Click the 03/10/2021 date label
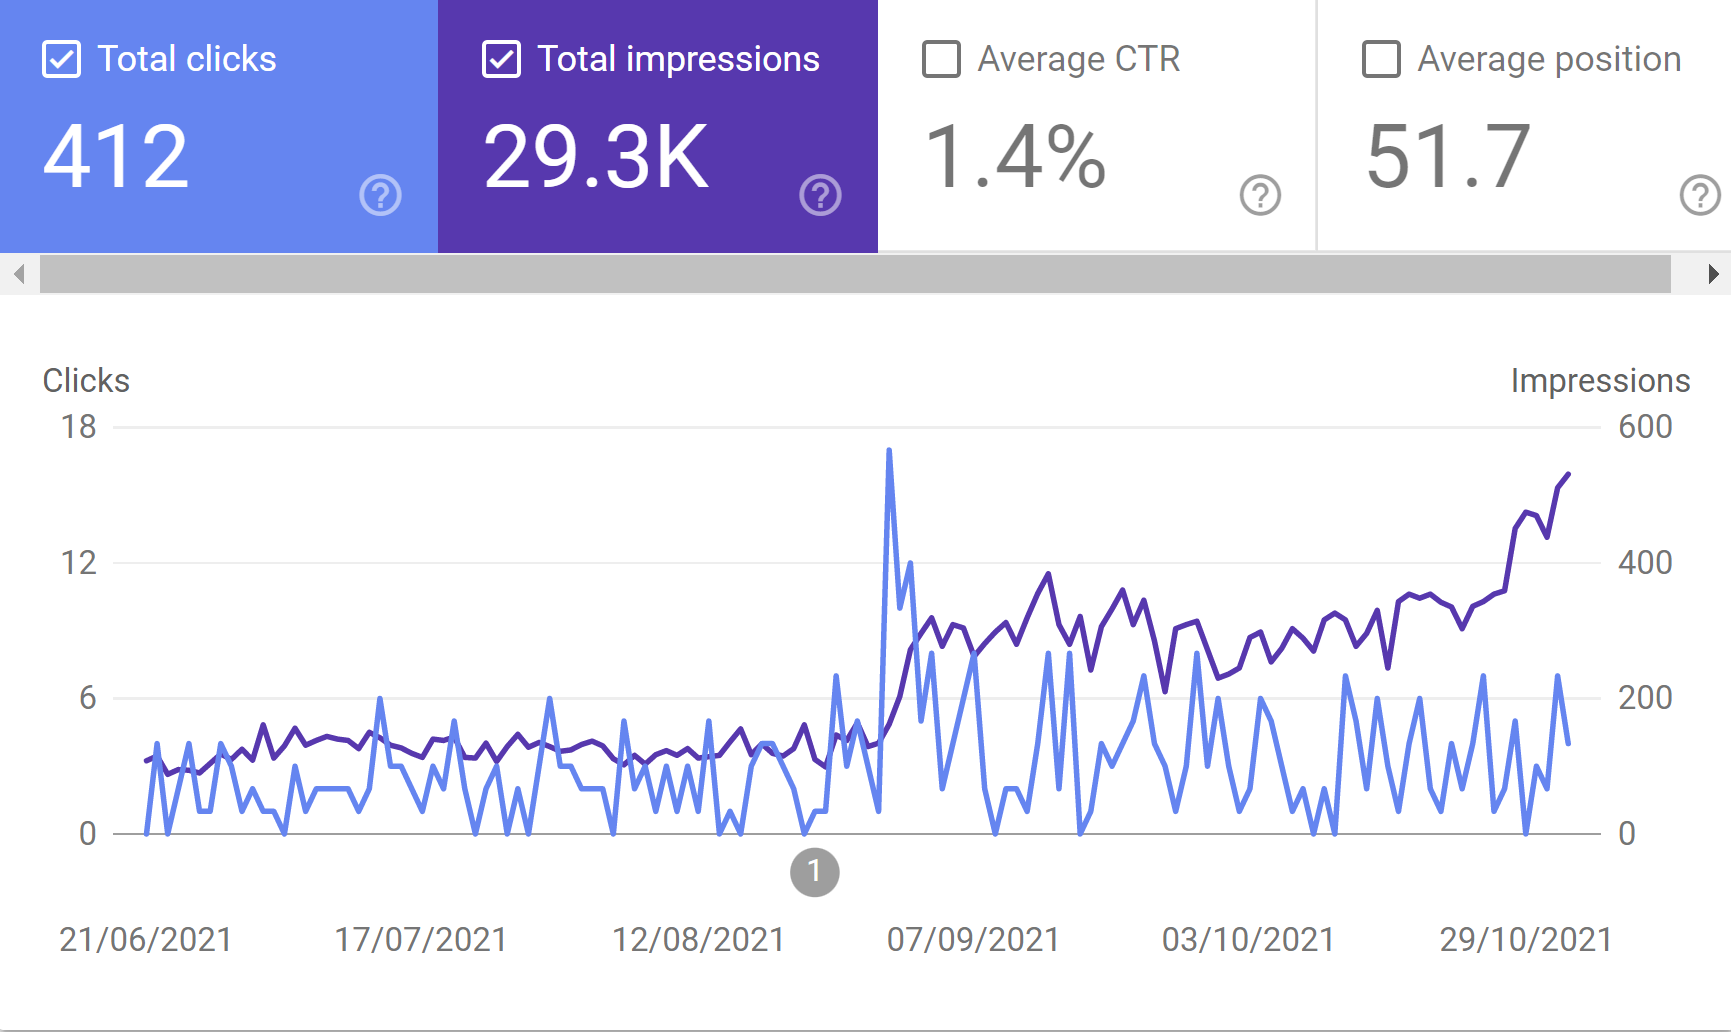The image size is (1731, 1032). (x=1248, y=940)
